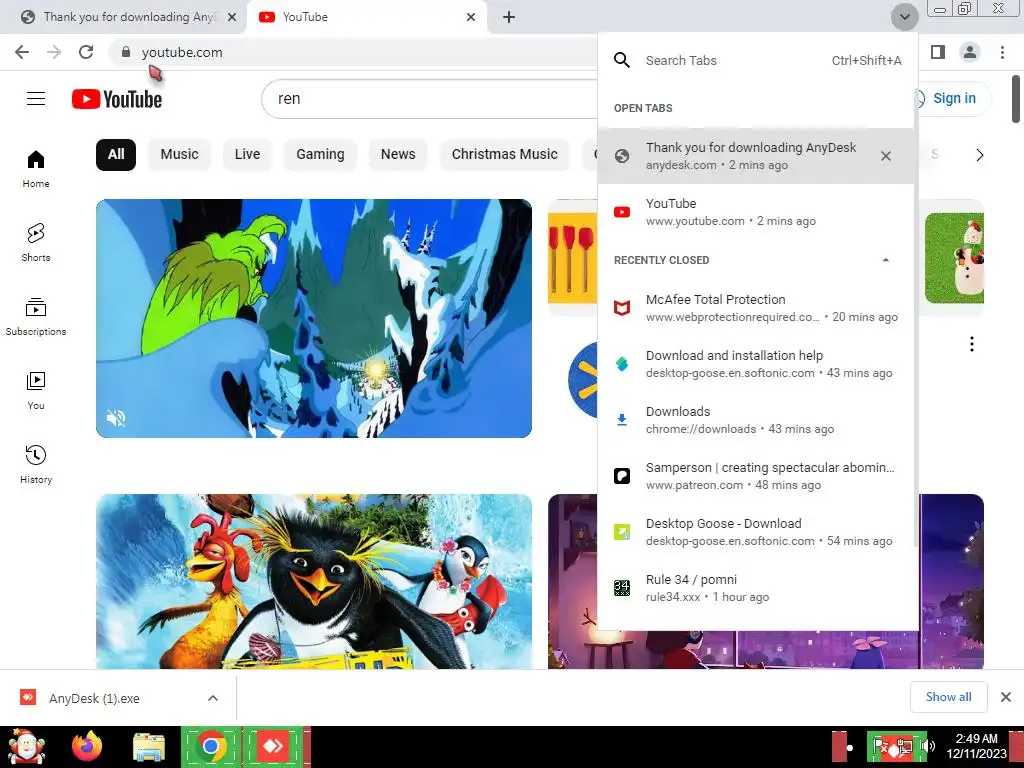Select the Music filter chip
Screen dimensions: 1024x768
point(180,155)
